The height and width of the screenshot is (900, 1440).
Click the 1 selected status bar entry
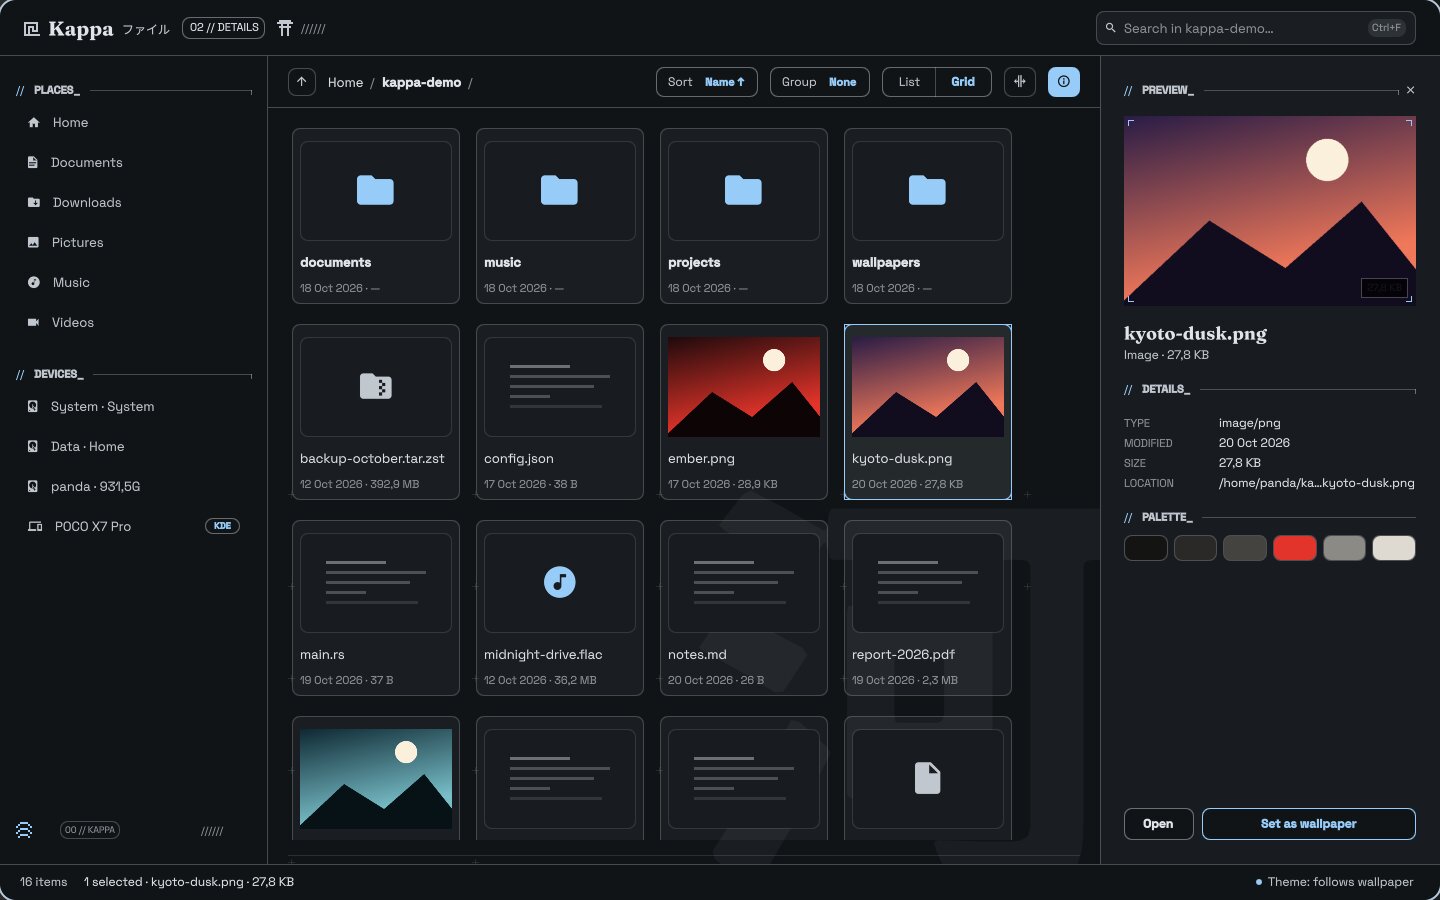pos(189,882)
